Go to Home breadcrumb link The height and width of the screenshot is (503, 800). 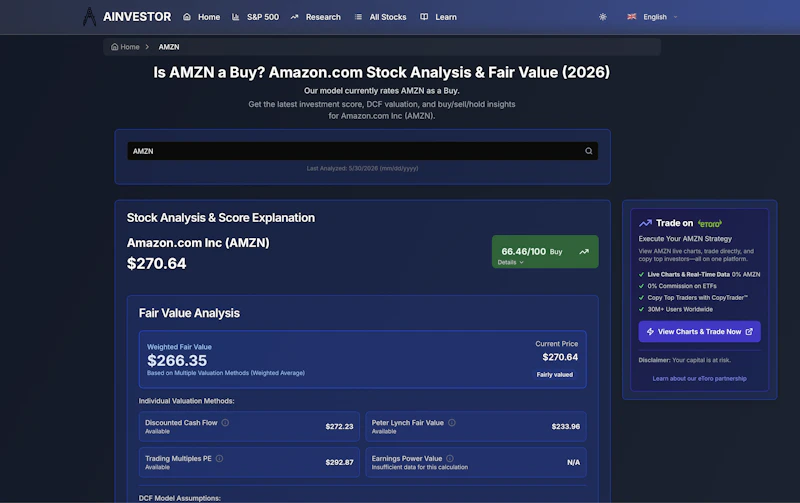pyautogui.click(x=126, y=47)
